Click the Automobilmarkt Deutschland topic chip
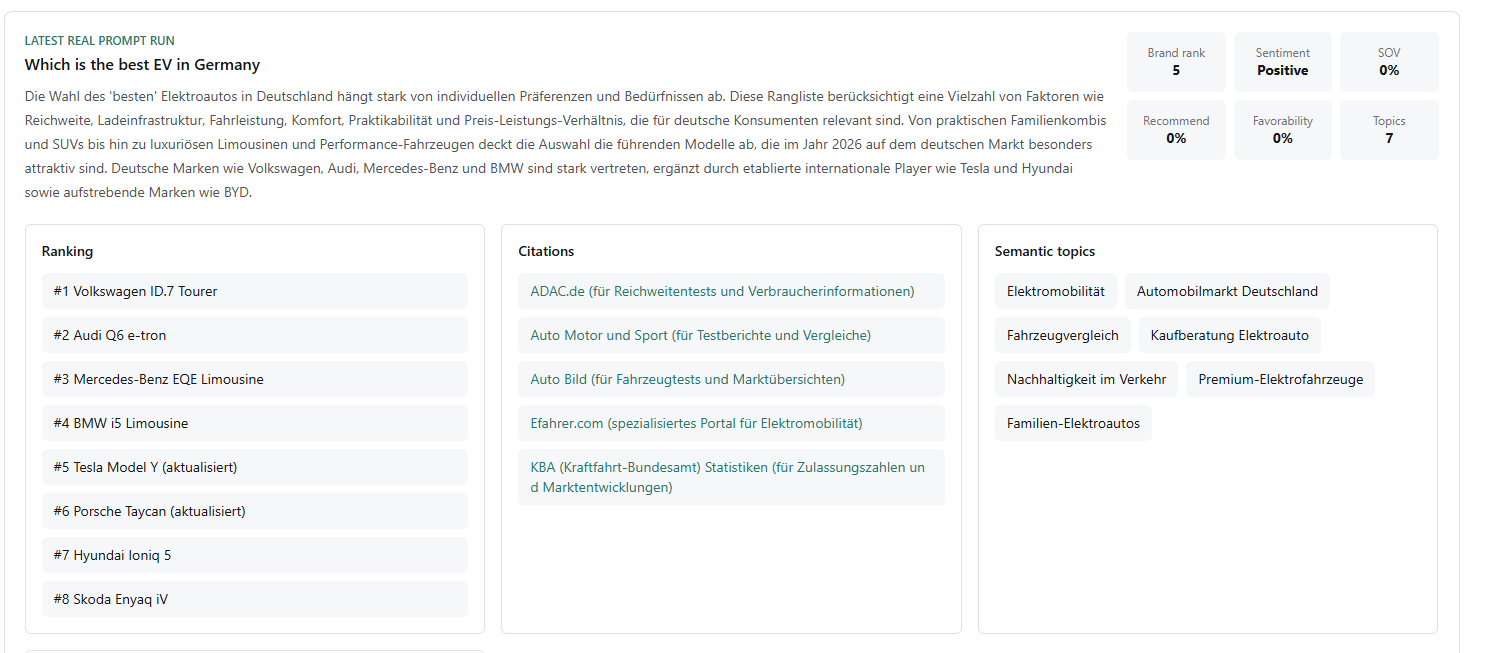Screen dimensions: 1487x653 pos(1227,291)
